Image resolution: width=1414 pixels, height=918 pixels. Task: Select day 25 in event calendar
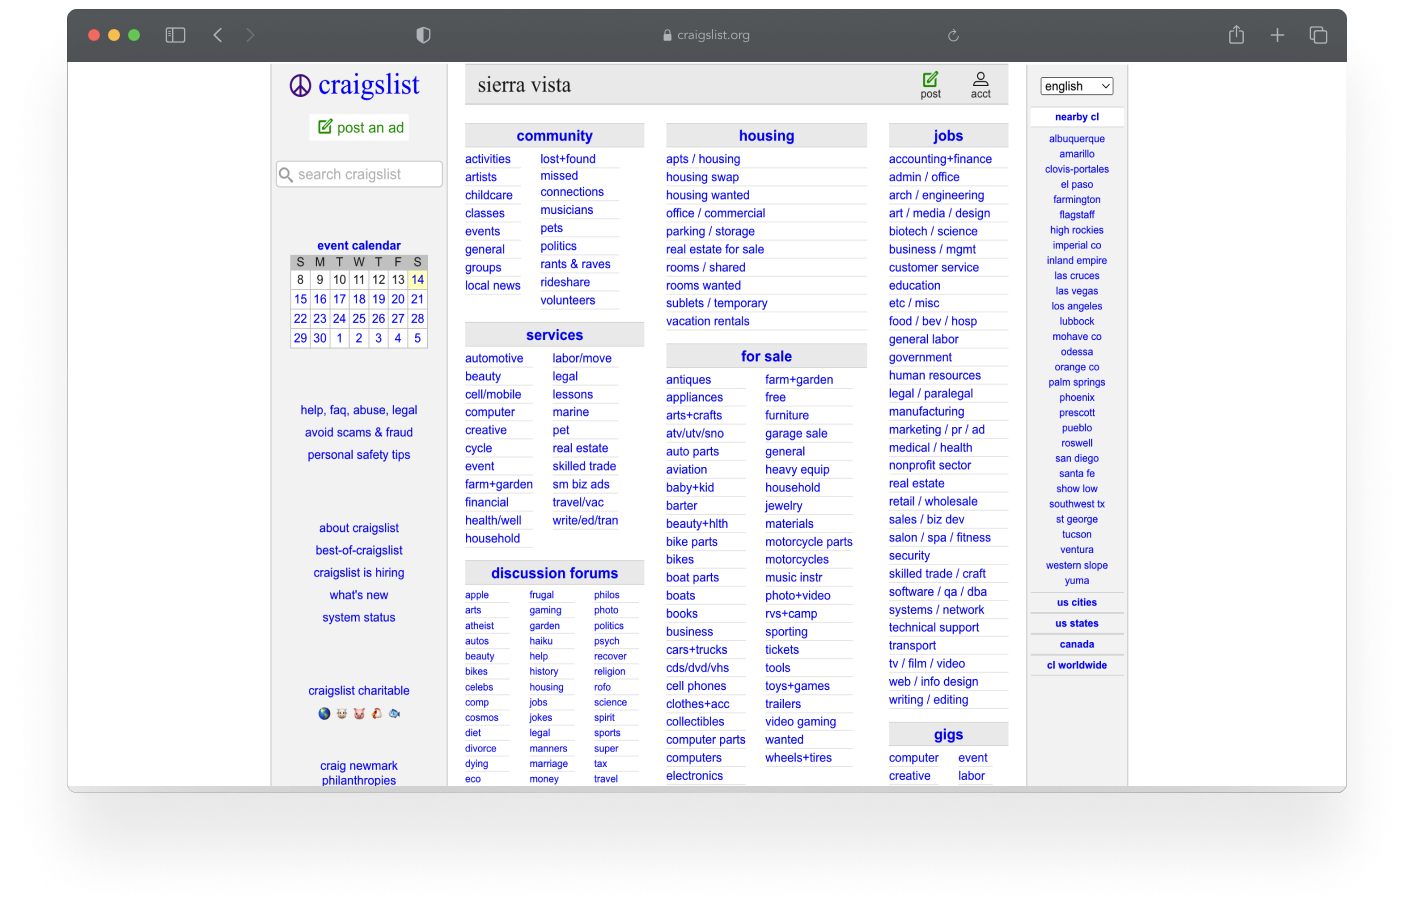tap(359, 318)
